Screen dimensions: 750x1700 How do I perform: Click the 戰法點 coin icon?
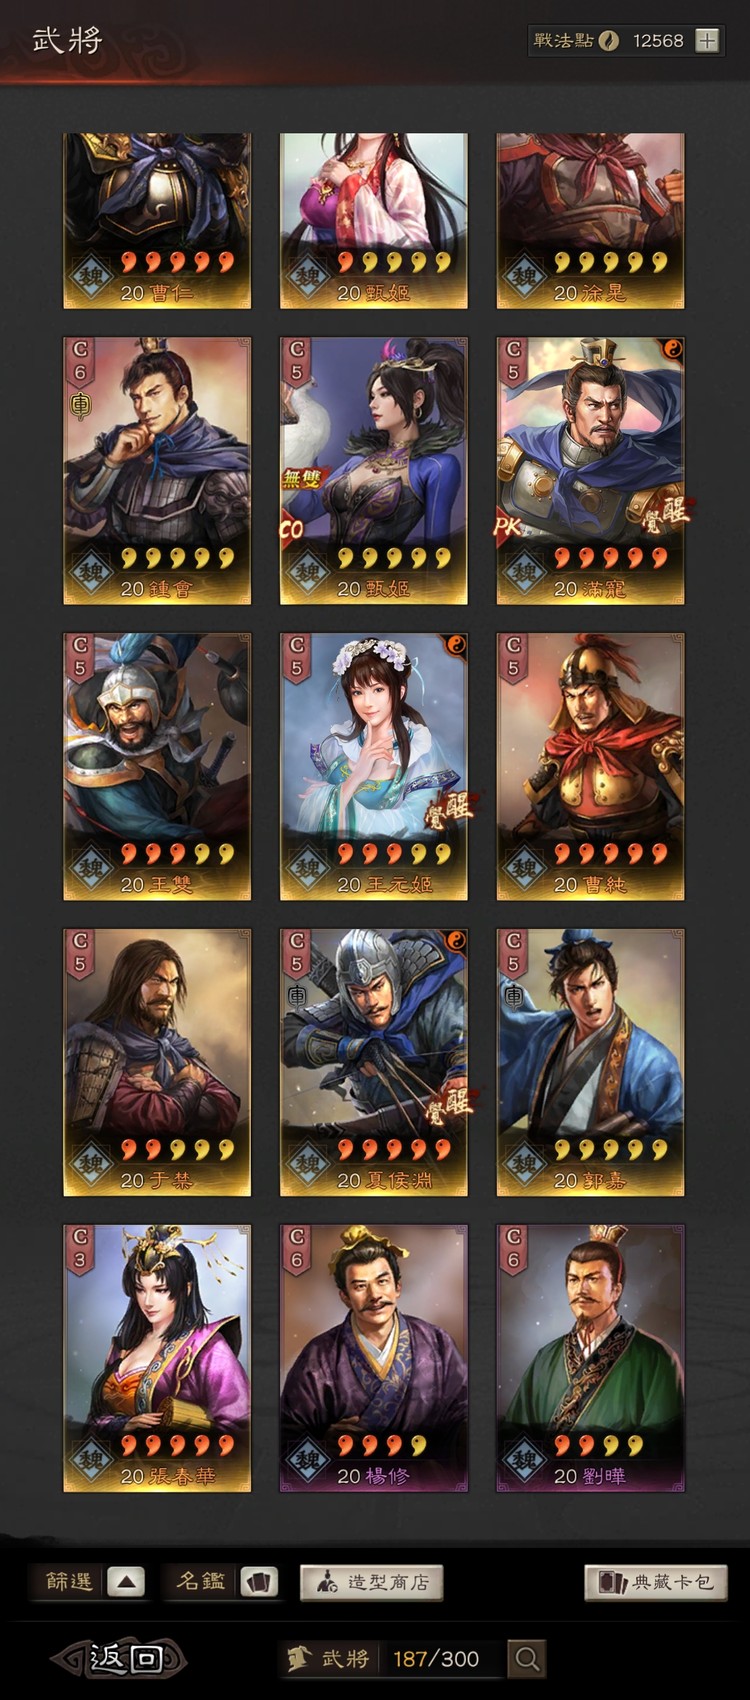point(608,41)
